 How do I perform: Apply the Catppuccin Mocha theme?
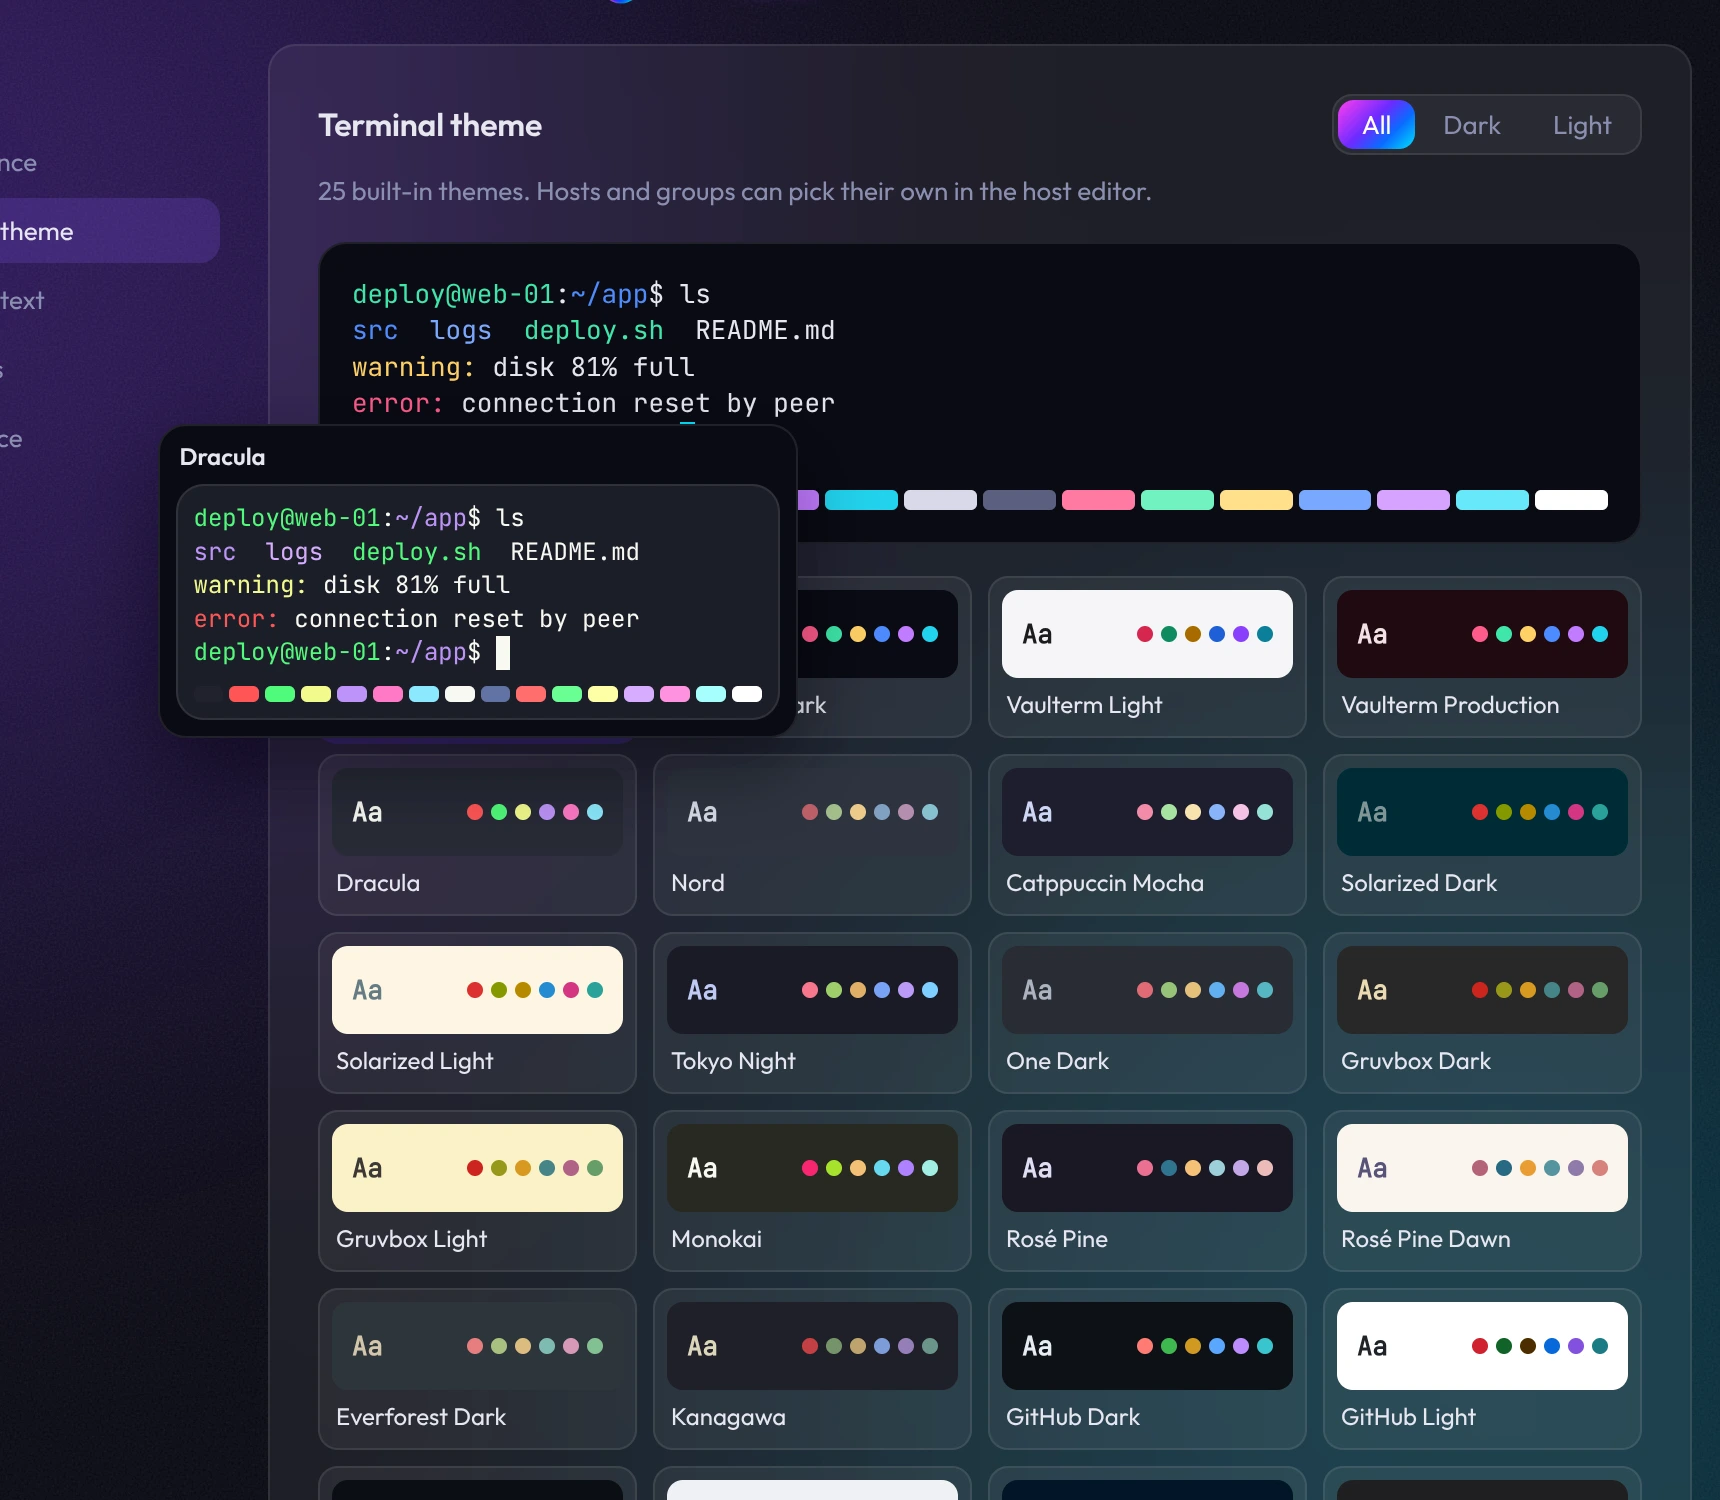pos(1147,835)
